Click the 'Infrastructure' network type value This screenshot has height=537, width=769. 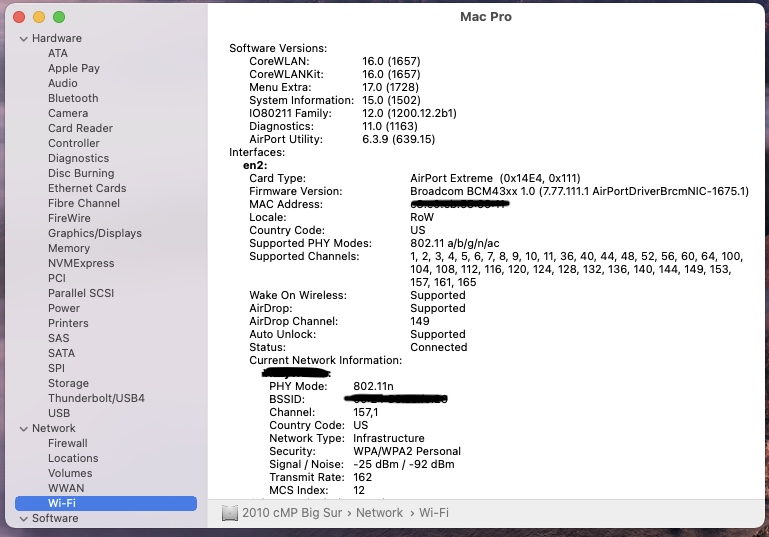click(389, 438)
